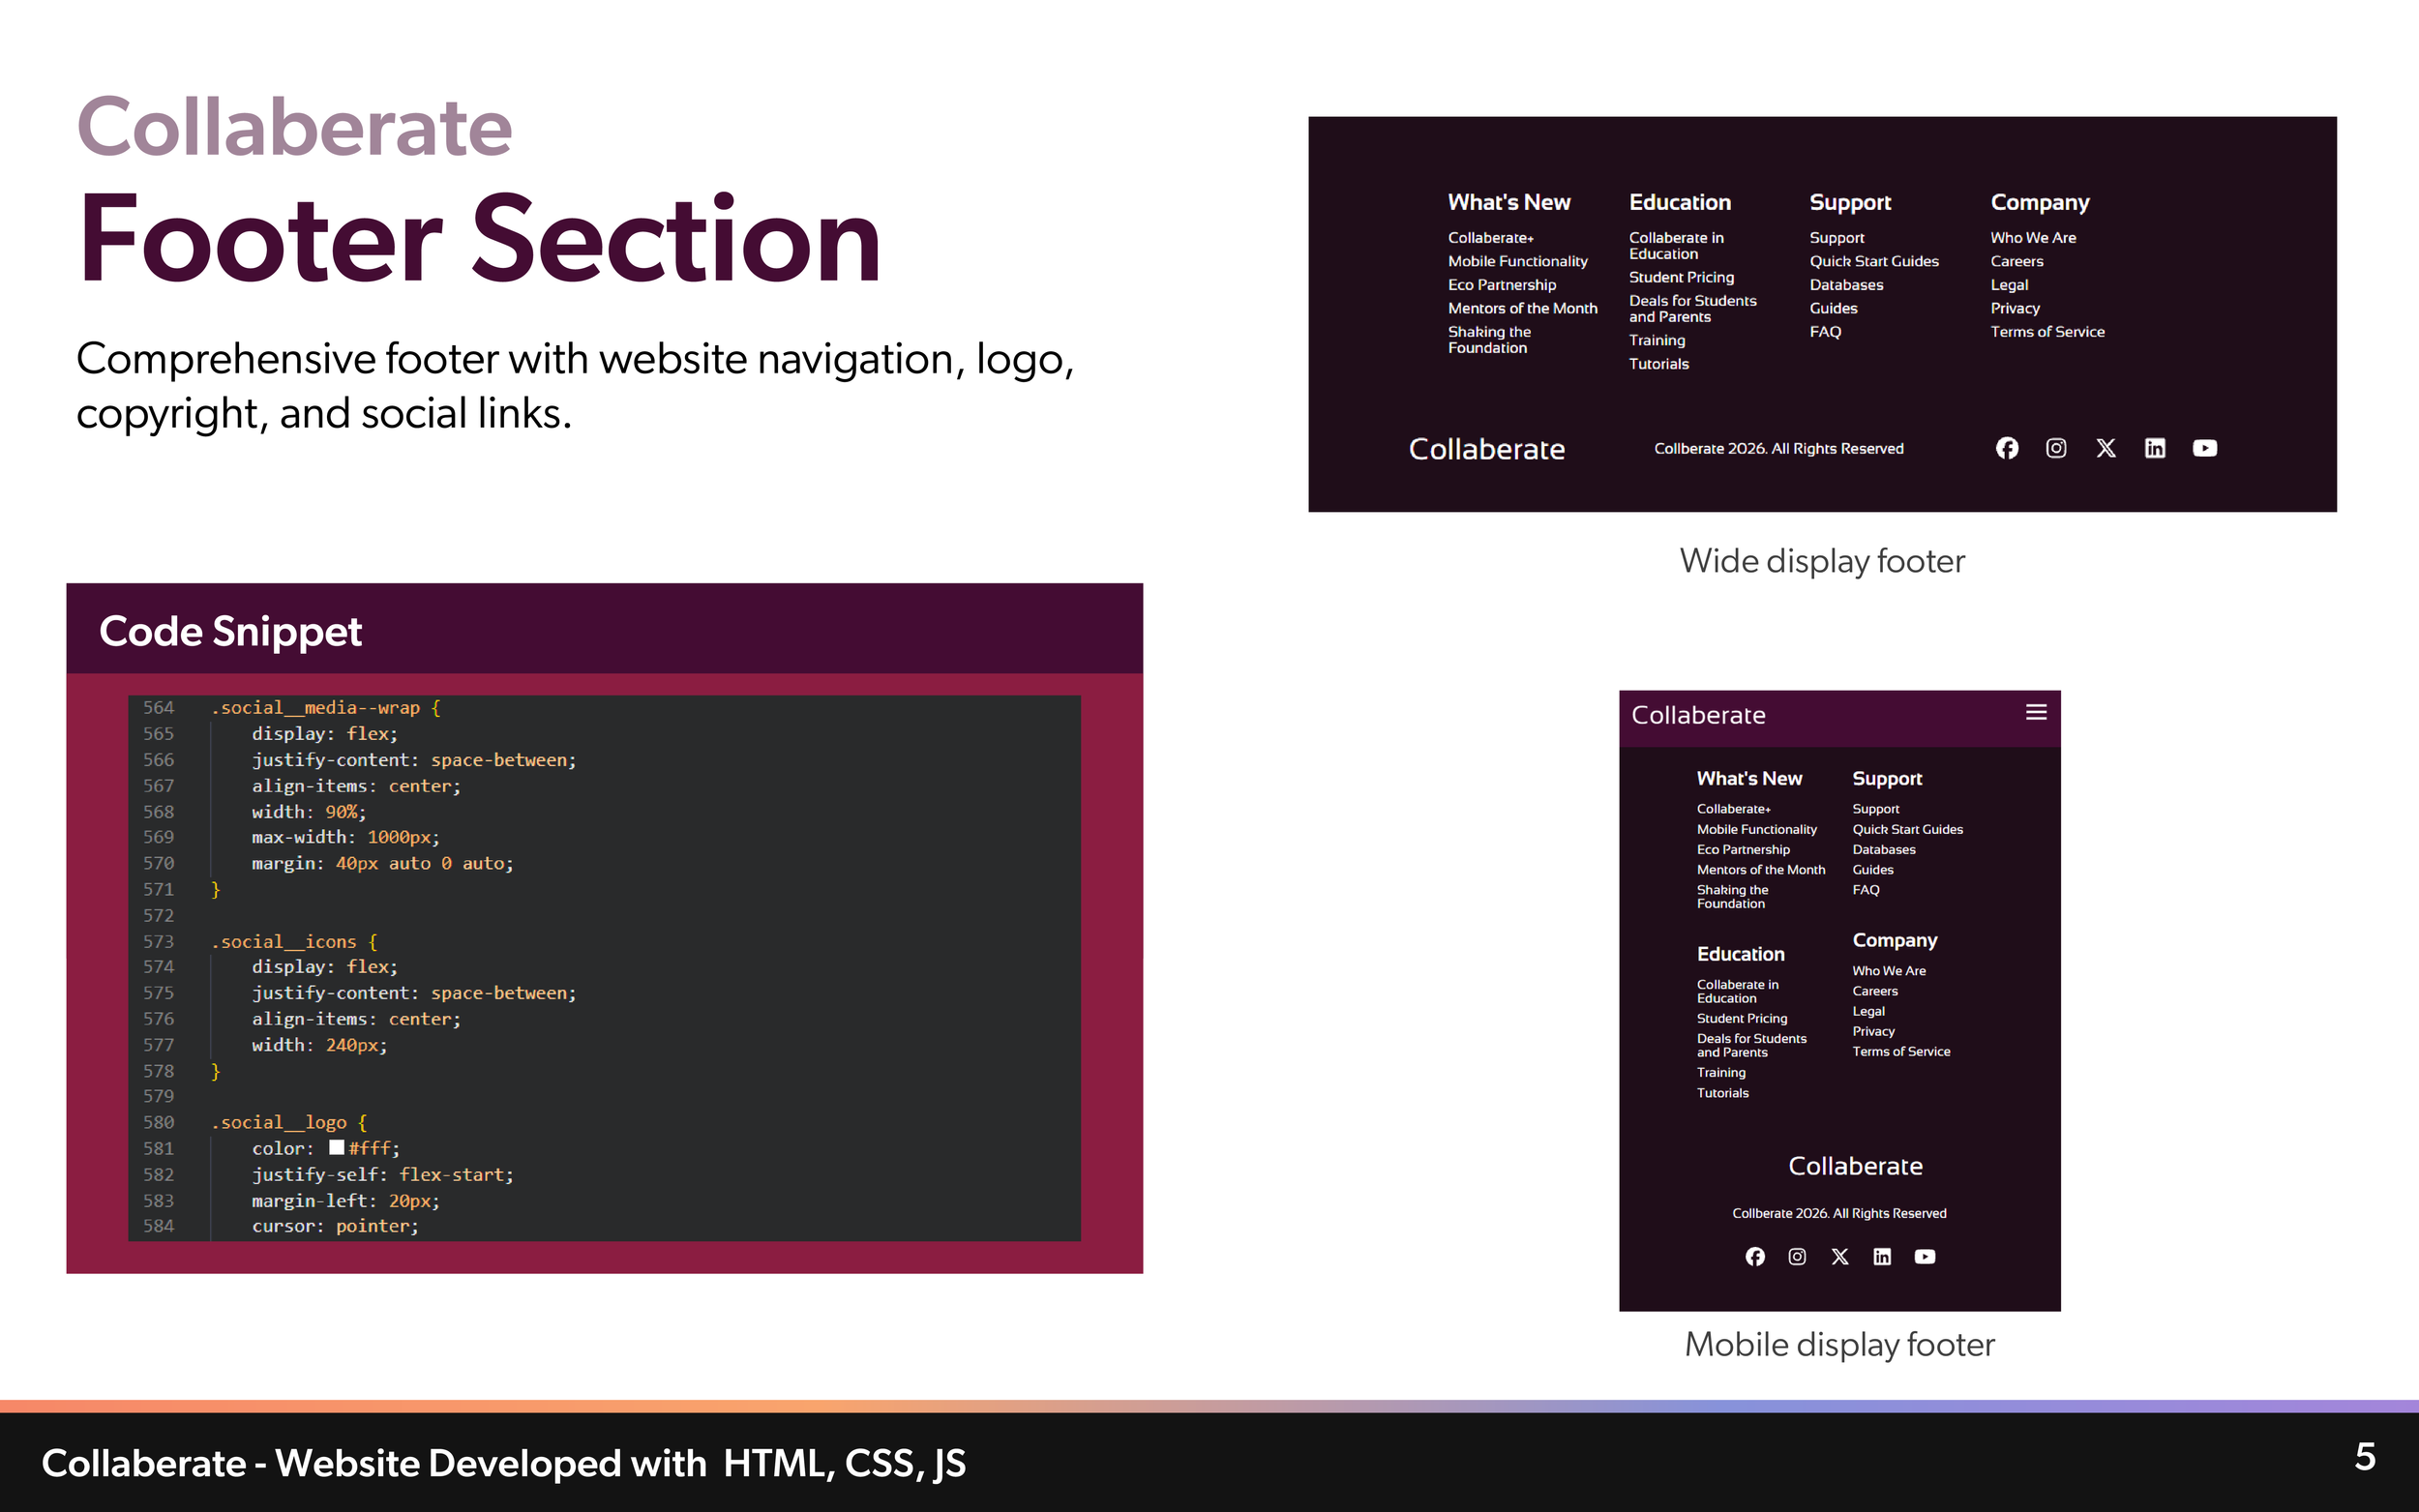Click LinkedIn icon in wide display footer

click(2155, 448)
